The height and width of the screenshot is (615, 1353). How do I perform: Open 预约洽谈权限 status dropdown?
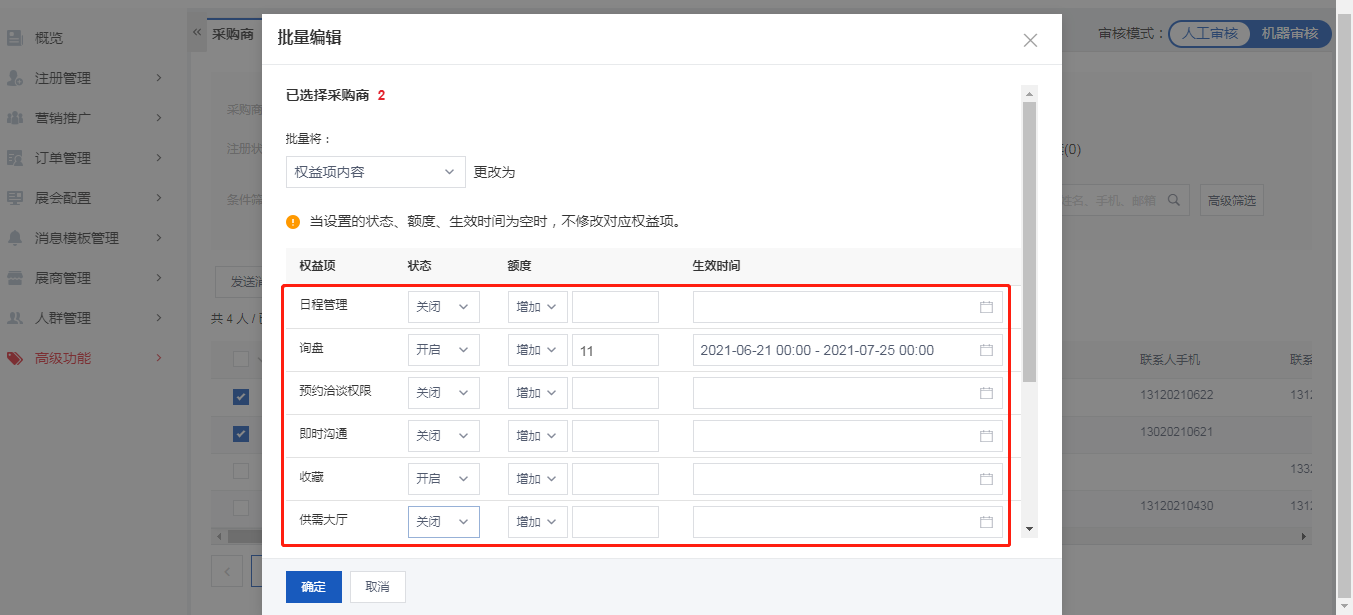(444, 393)
